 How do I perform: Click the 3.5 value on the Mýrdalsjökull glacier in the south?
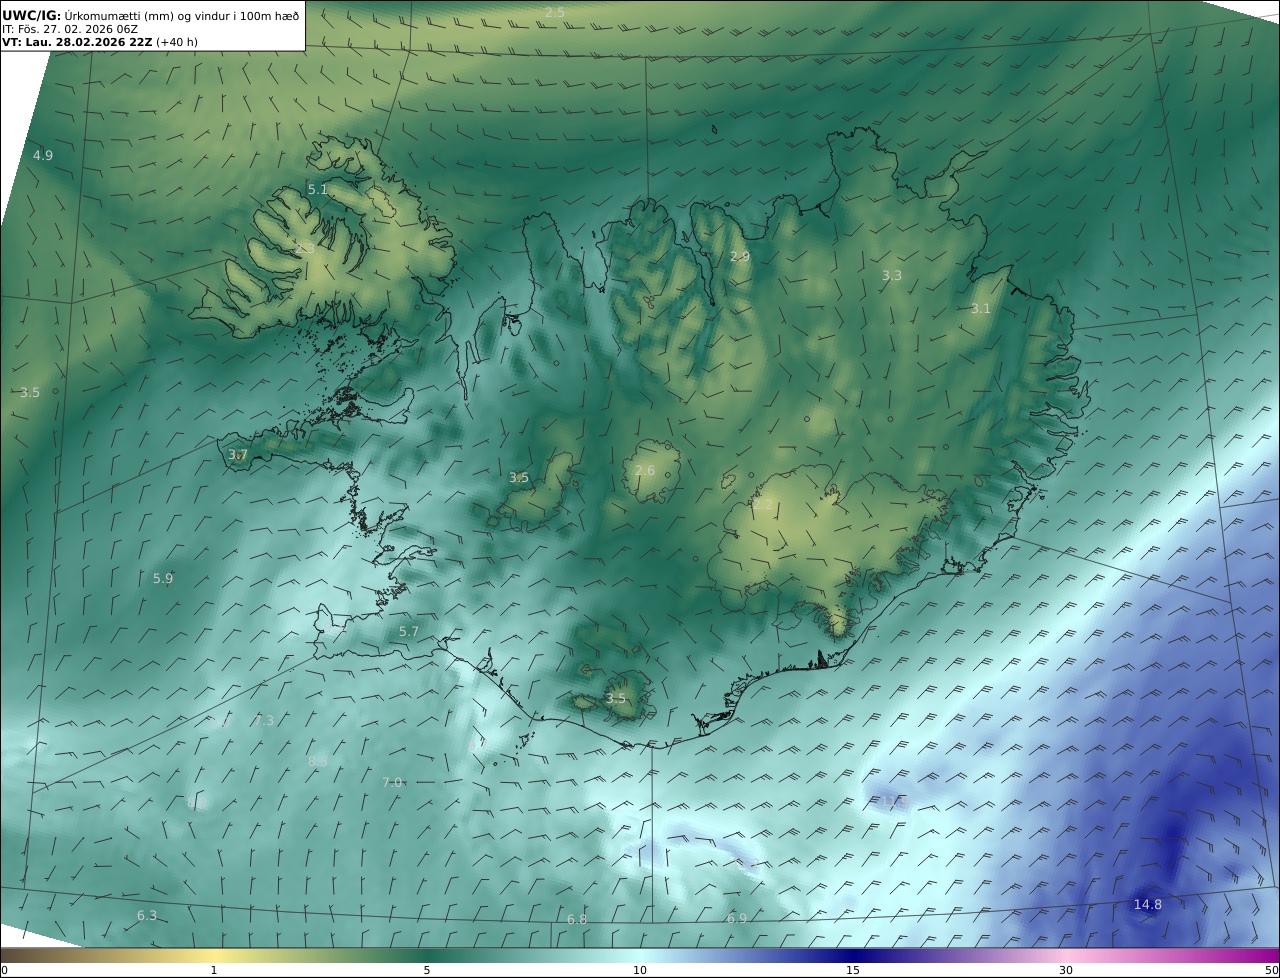615,699
